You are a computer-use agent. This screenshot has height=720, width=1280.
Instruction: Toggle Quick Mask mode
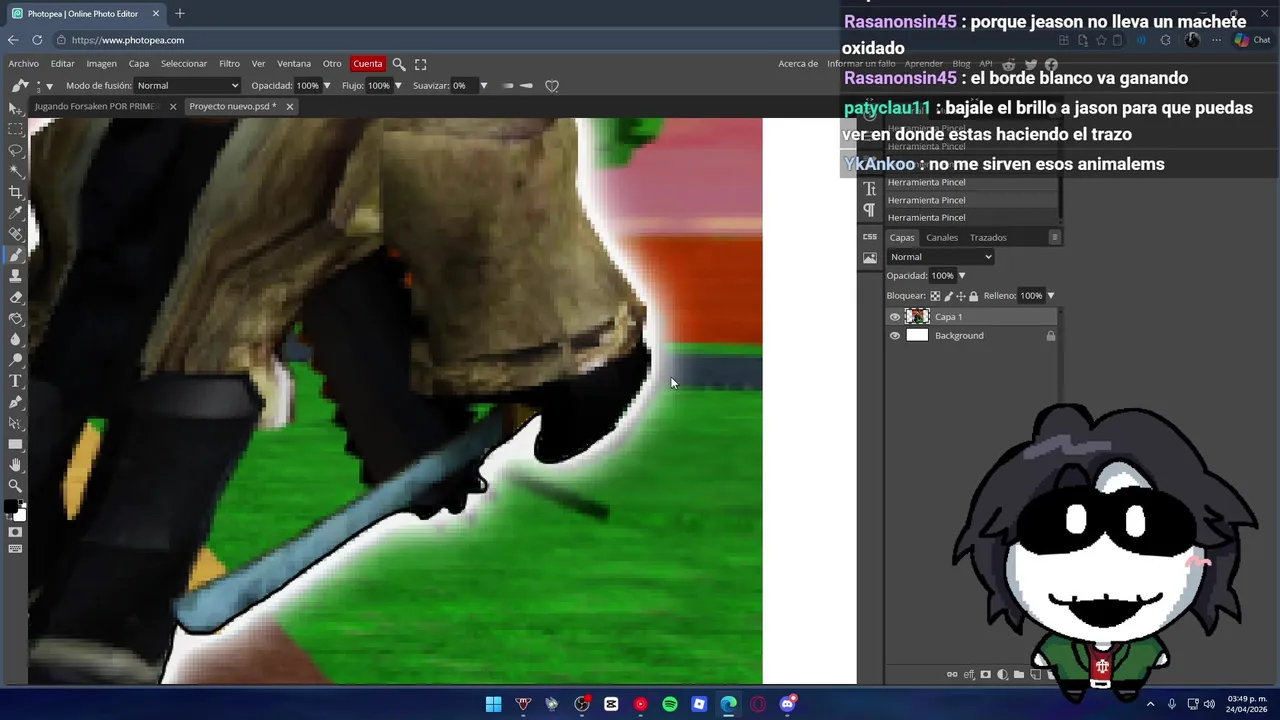click(15, 532)
